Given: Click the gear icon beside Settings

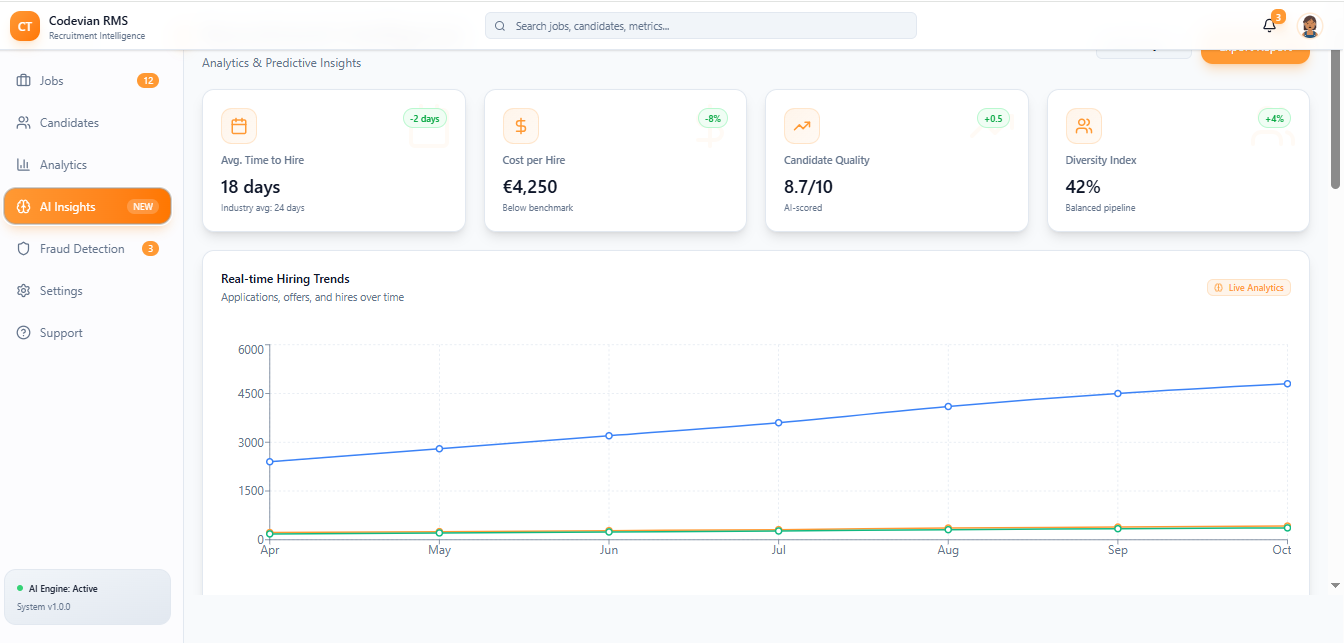Looking at the screenshot, I should coord(24,291).
